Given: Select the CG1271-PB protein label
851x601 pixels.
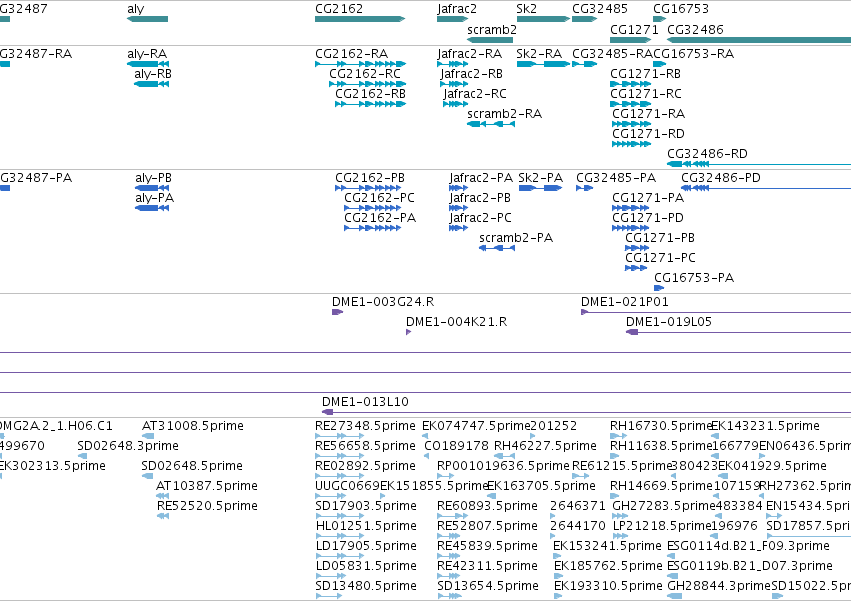Looking at the screenshot, I should (x=660, y=238).
